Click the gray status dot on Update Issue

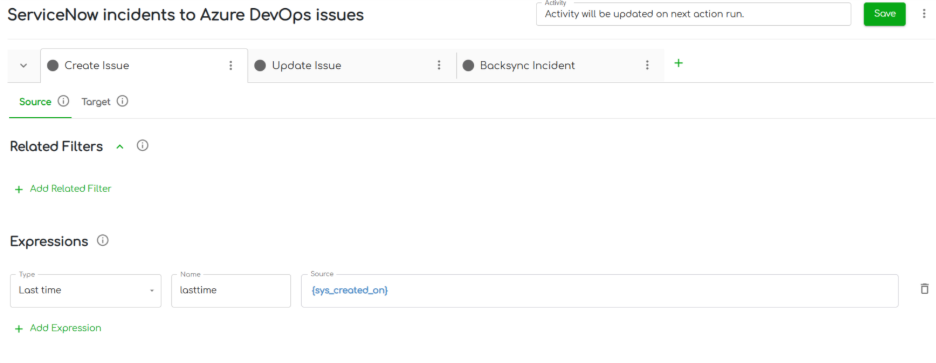260,66
